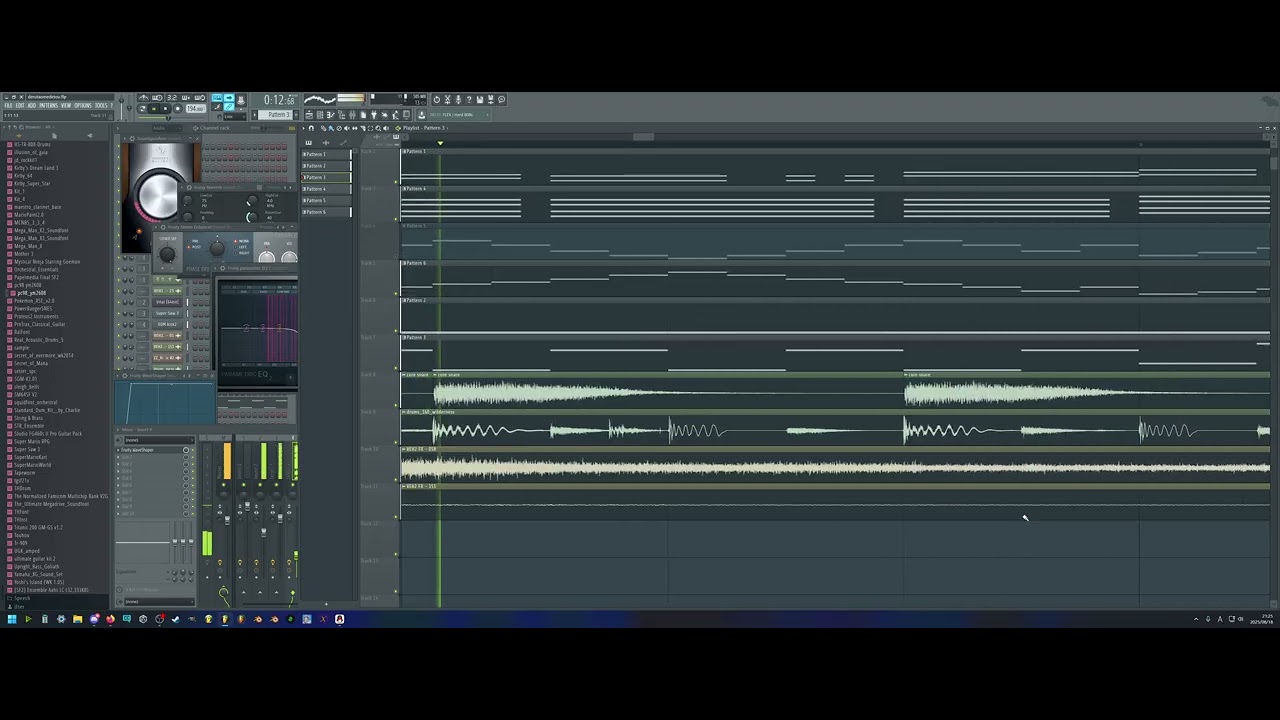Toggle Fruity WaveShaper slot enable switch
Screen dimensions: 1280x720
193,450
